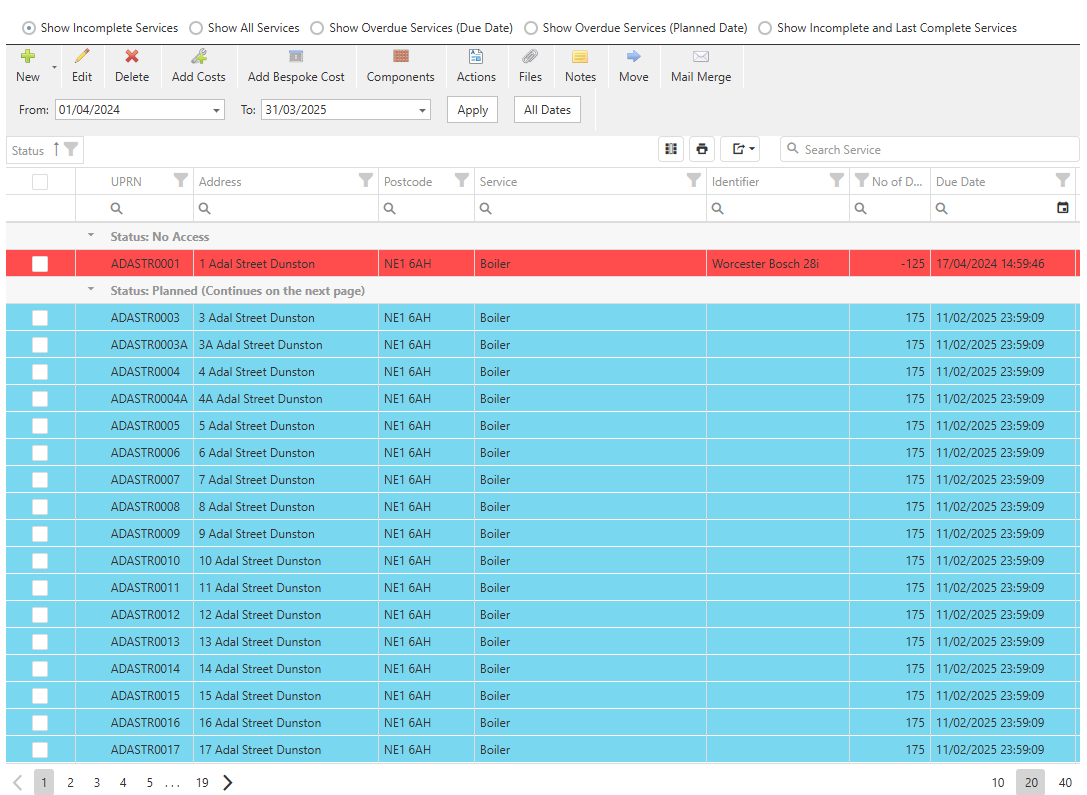
Task: Click the print icon above the grid
Action: 702,149
